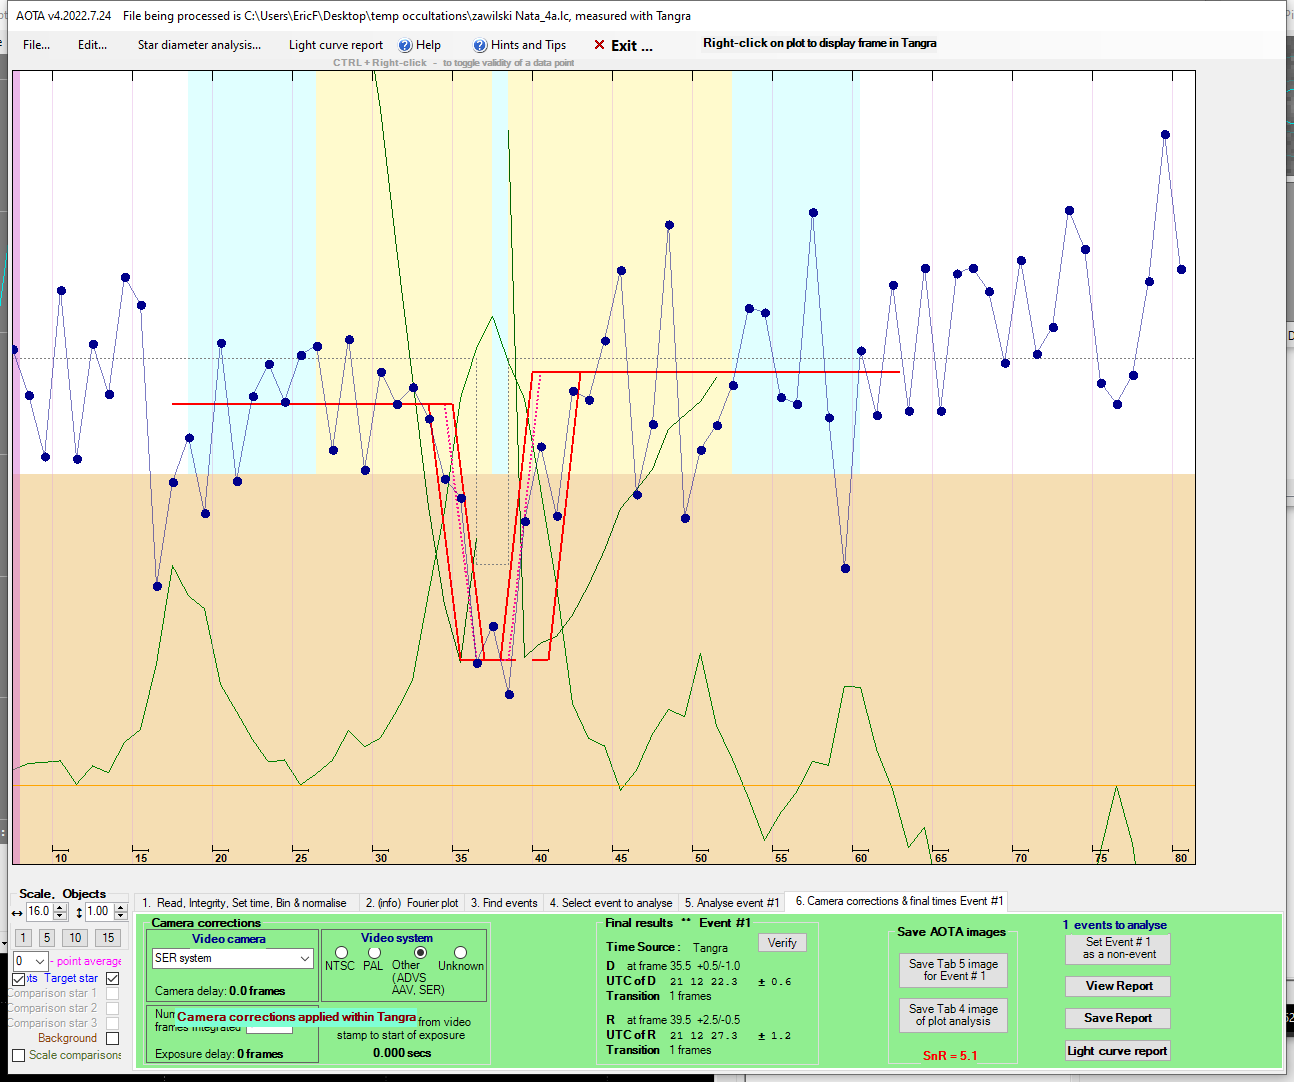This screenshot has width=1294, height=1082.
Task: Open Star diameter analysis... menu
Action: pyautogui.click(x=199, y=45)
